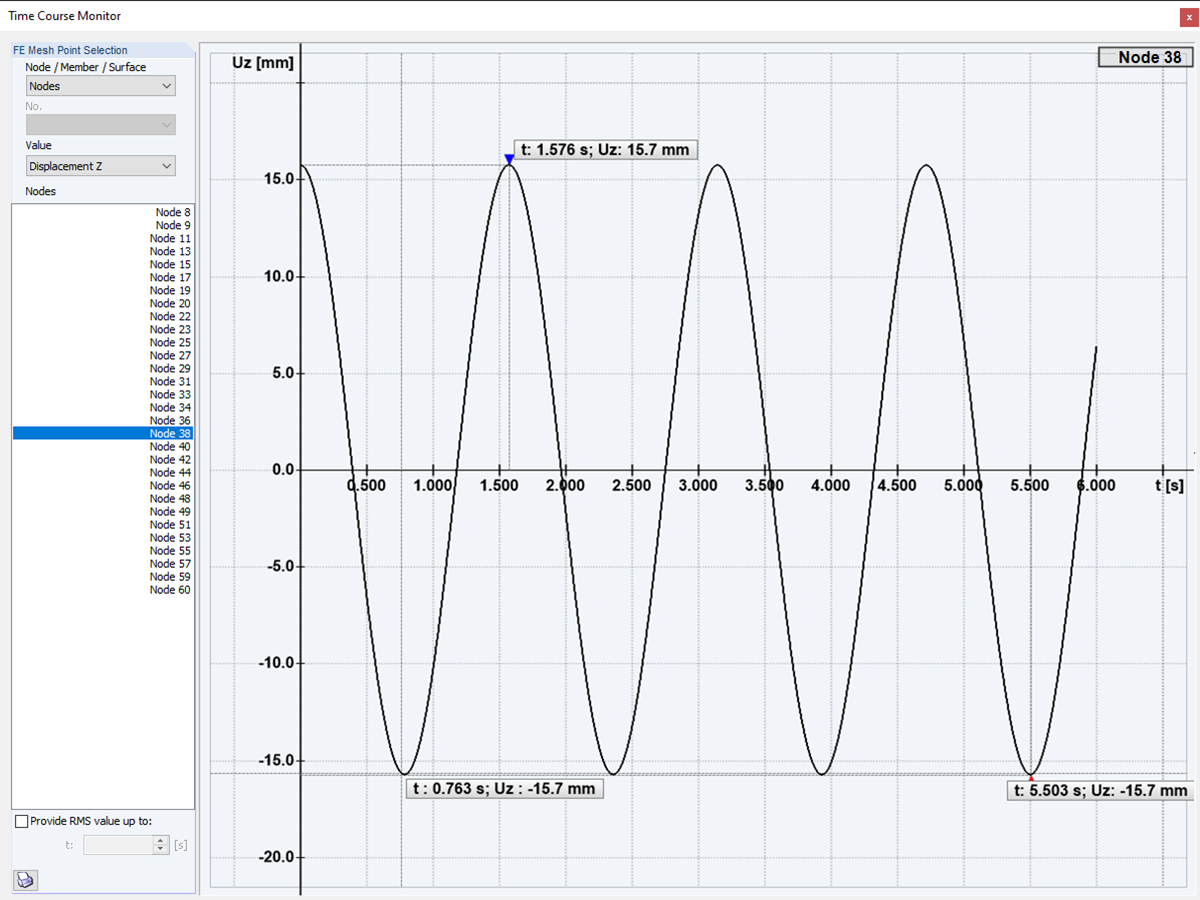The image size is (1200, 900).
Task: Close the Time Course Monitor window
Action: pyautogui.click(x=1186, y=17)
